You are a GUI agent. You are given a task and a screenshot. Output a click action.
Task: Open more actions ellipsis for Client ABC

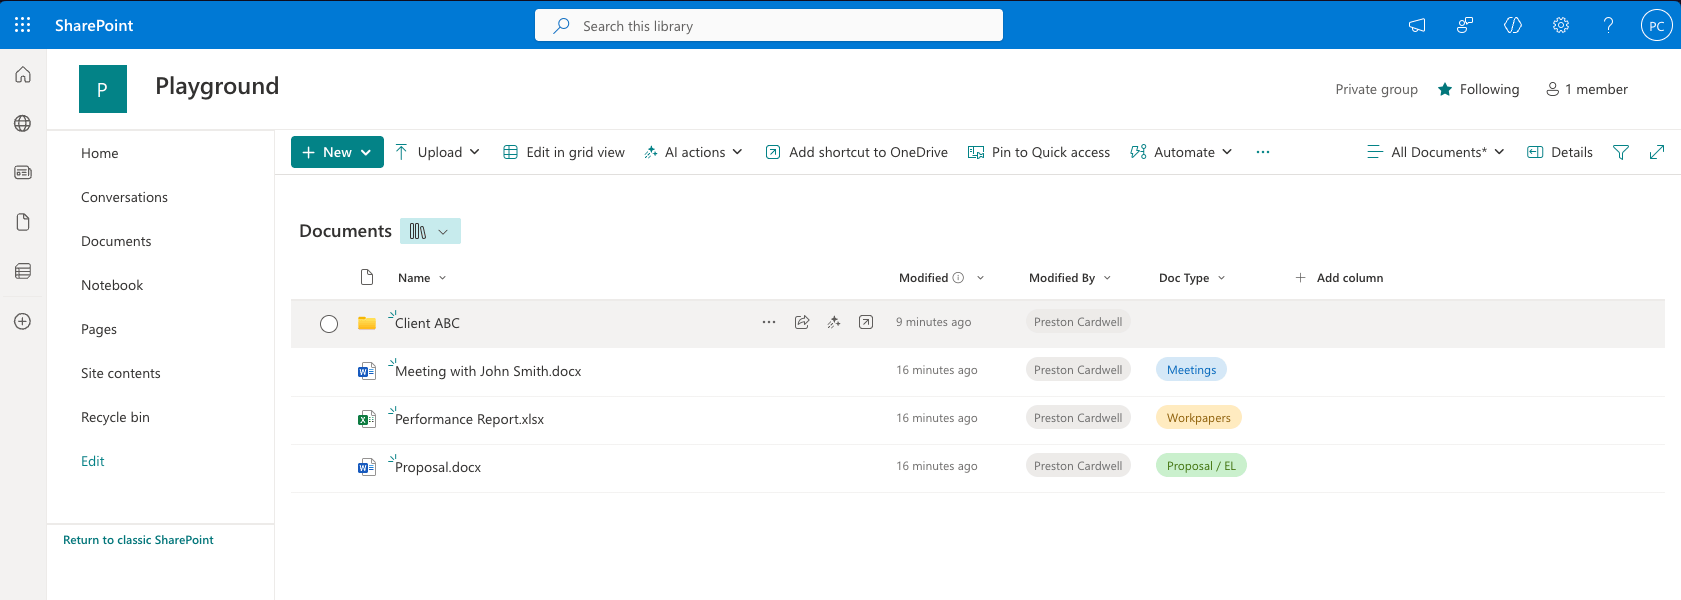coord(768,322)
